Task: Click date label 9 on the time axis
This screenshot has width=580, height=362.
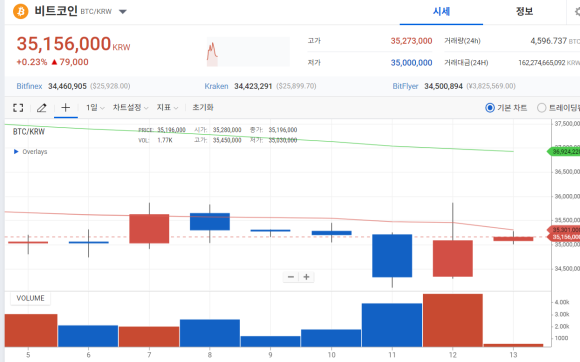Action: click(x=270, y=355)
